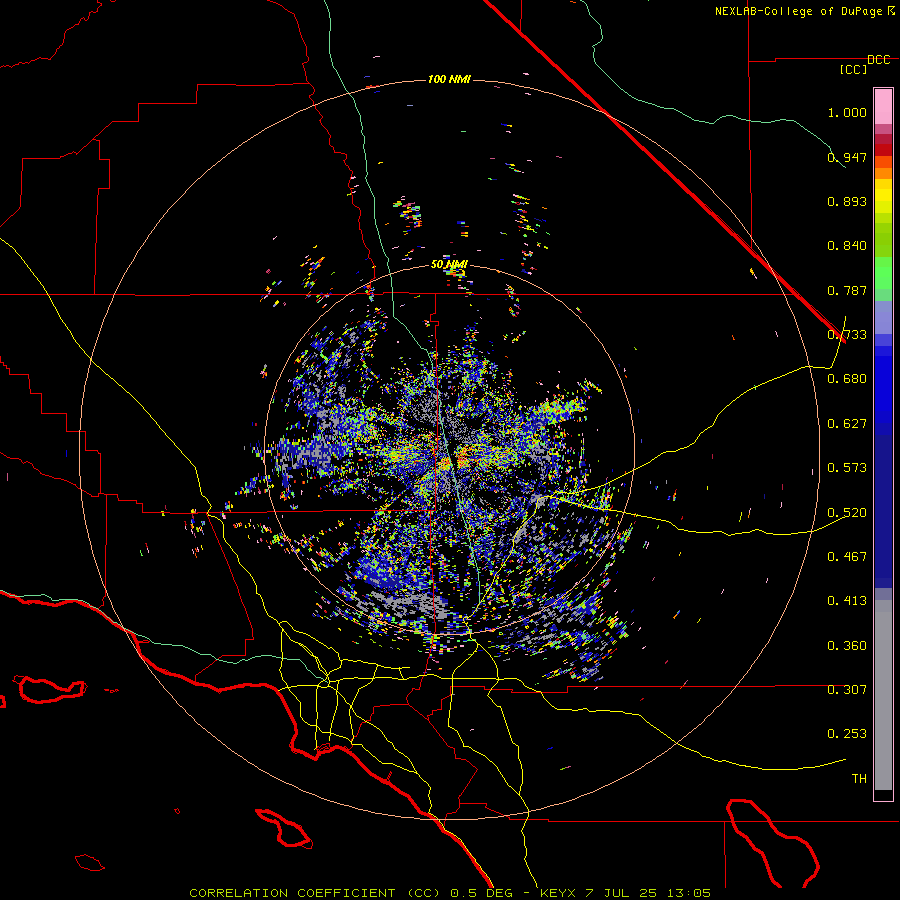Select the 0.520 scale value

point(847,513)
